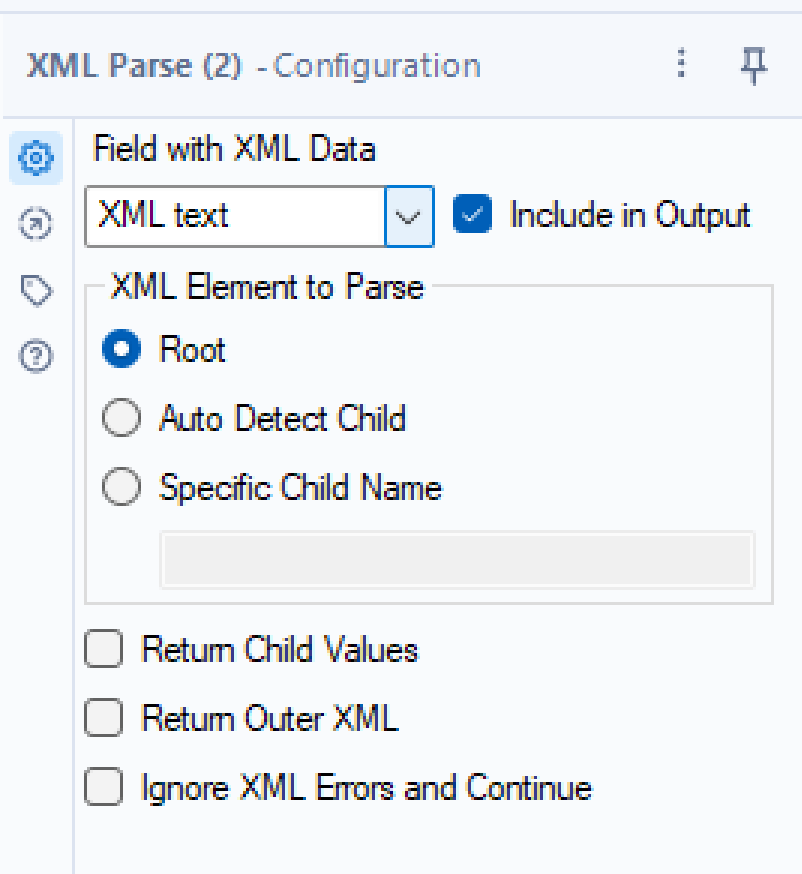Viewport: 802px width, 874px height.
Task: Select the Root radio option
Action: click(x=122, y=350)
